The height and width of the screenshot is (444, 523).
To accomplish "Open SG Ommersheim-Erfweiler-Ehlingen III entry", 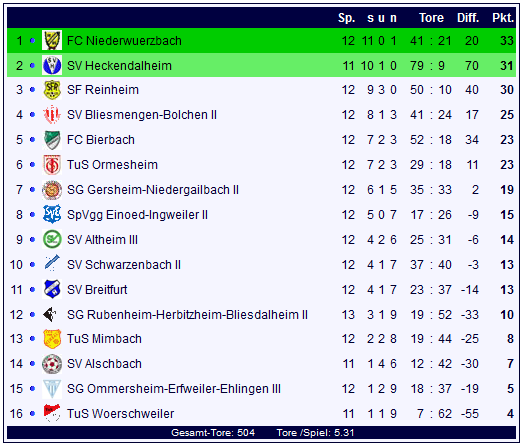I will click(x=174, y=389).
